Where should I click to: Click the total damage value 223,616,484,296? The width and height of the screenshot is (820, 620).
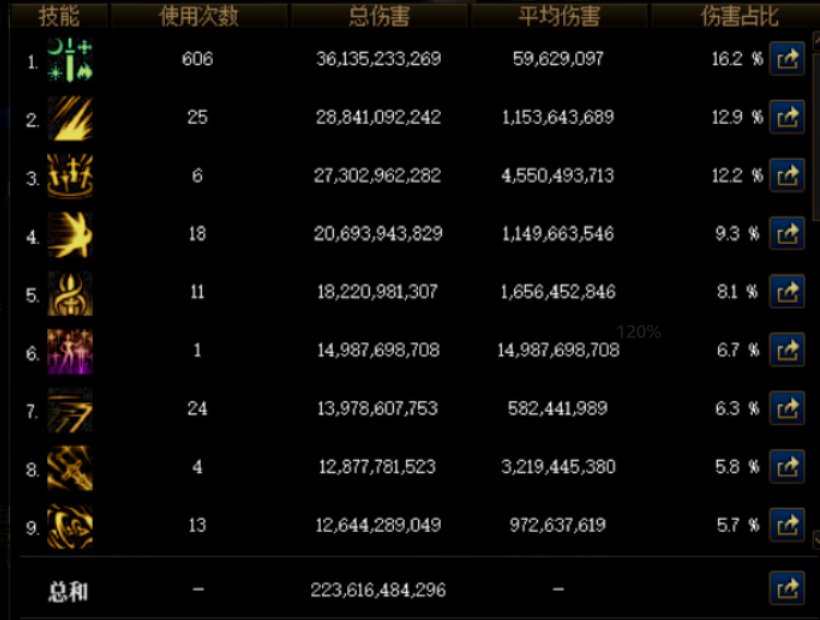pyautogui.click(x=378, y=590)
